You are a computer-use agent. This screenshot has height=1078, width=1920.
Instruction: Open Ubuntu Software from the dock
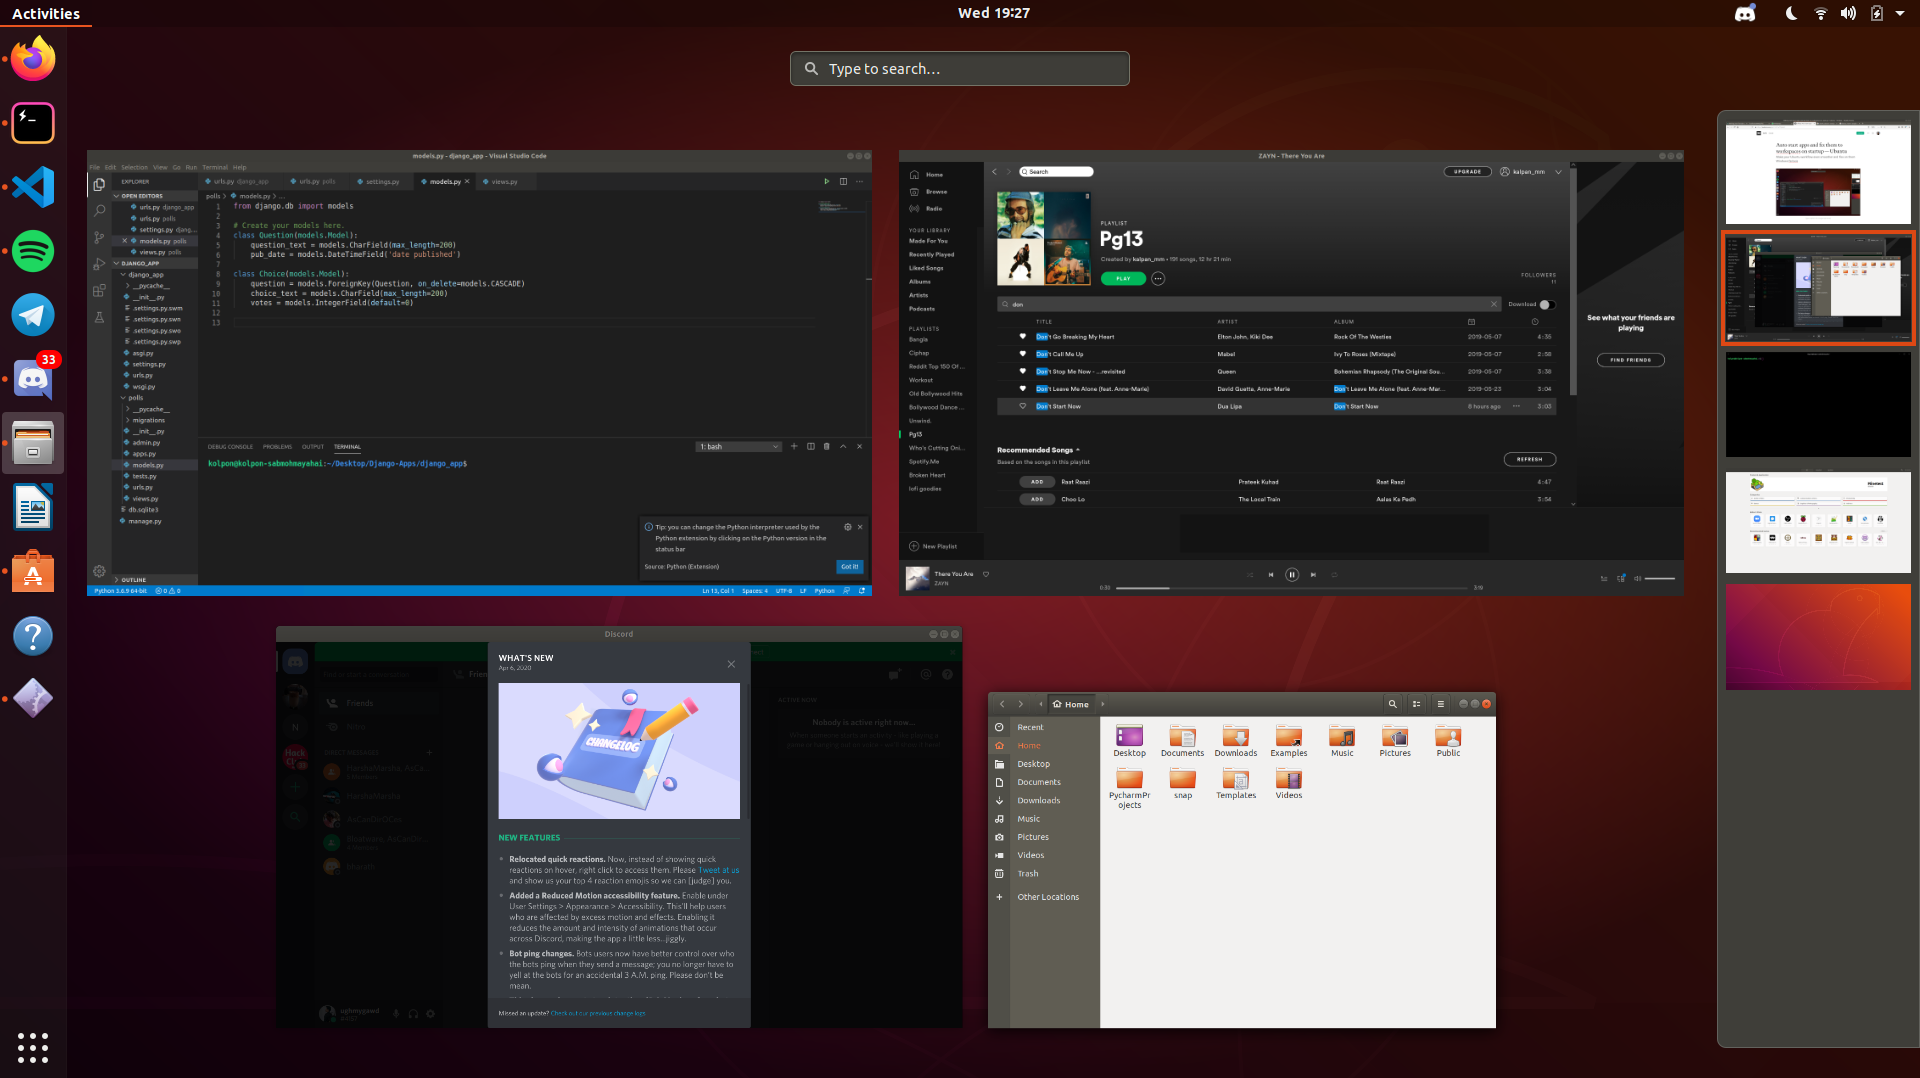tap(33, 571)
